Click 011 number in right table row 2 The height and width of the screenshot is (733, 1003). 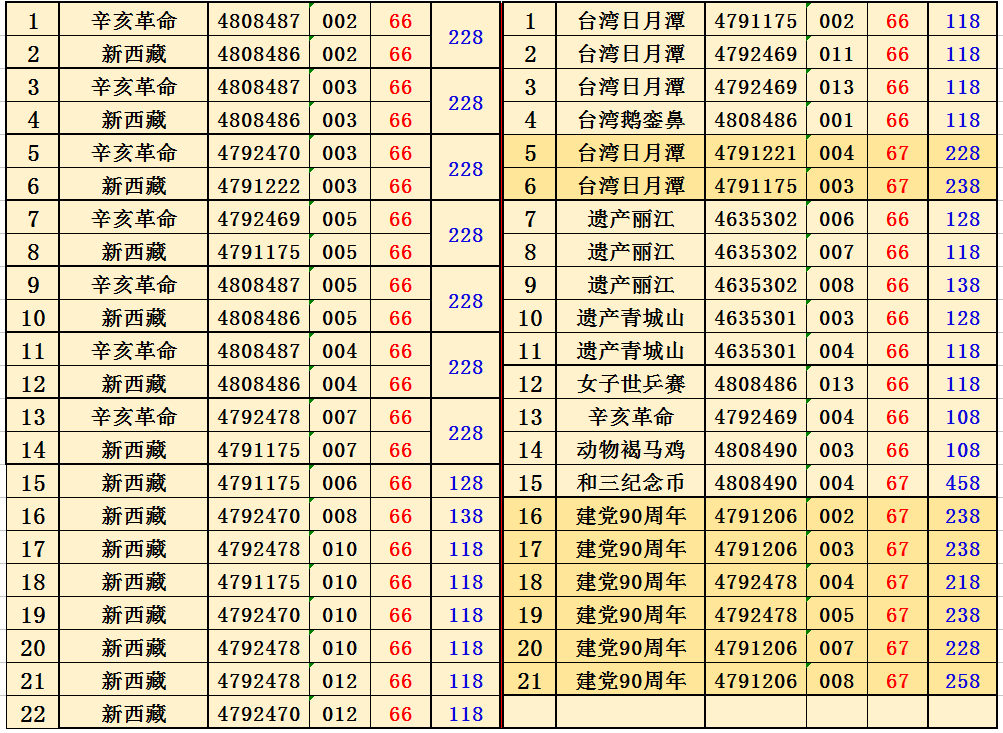(837, 54)
